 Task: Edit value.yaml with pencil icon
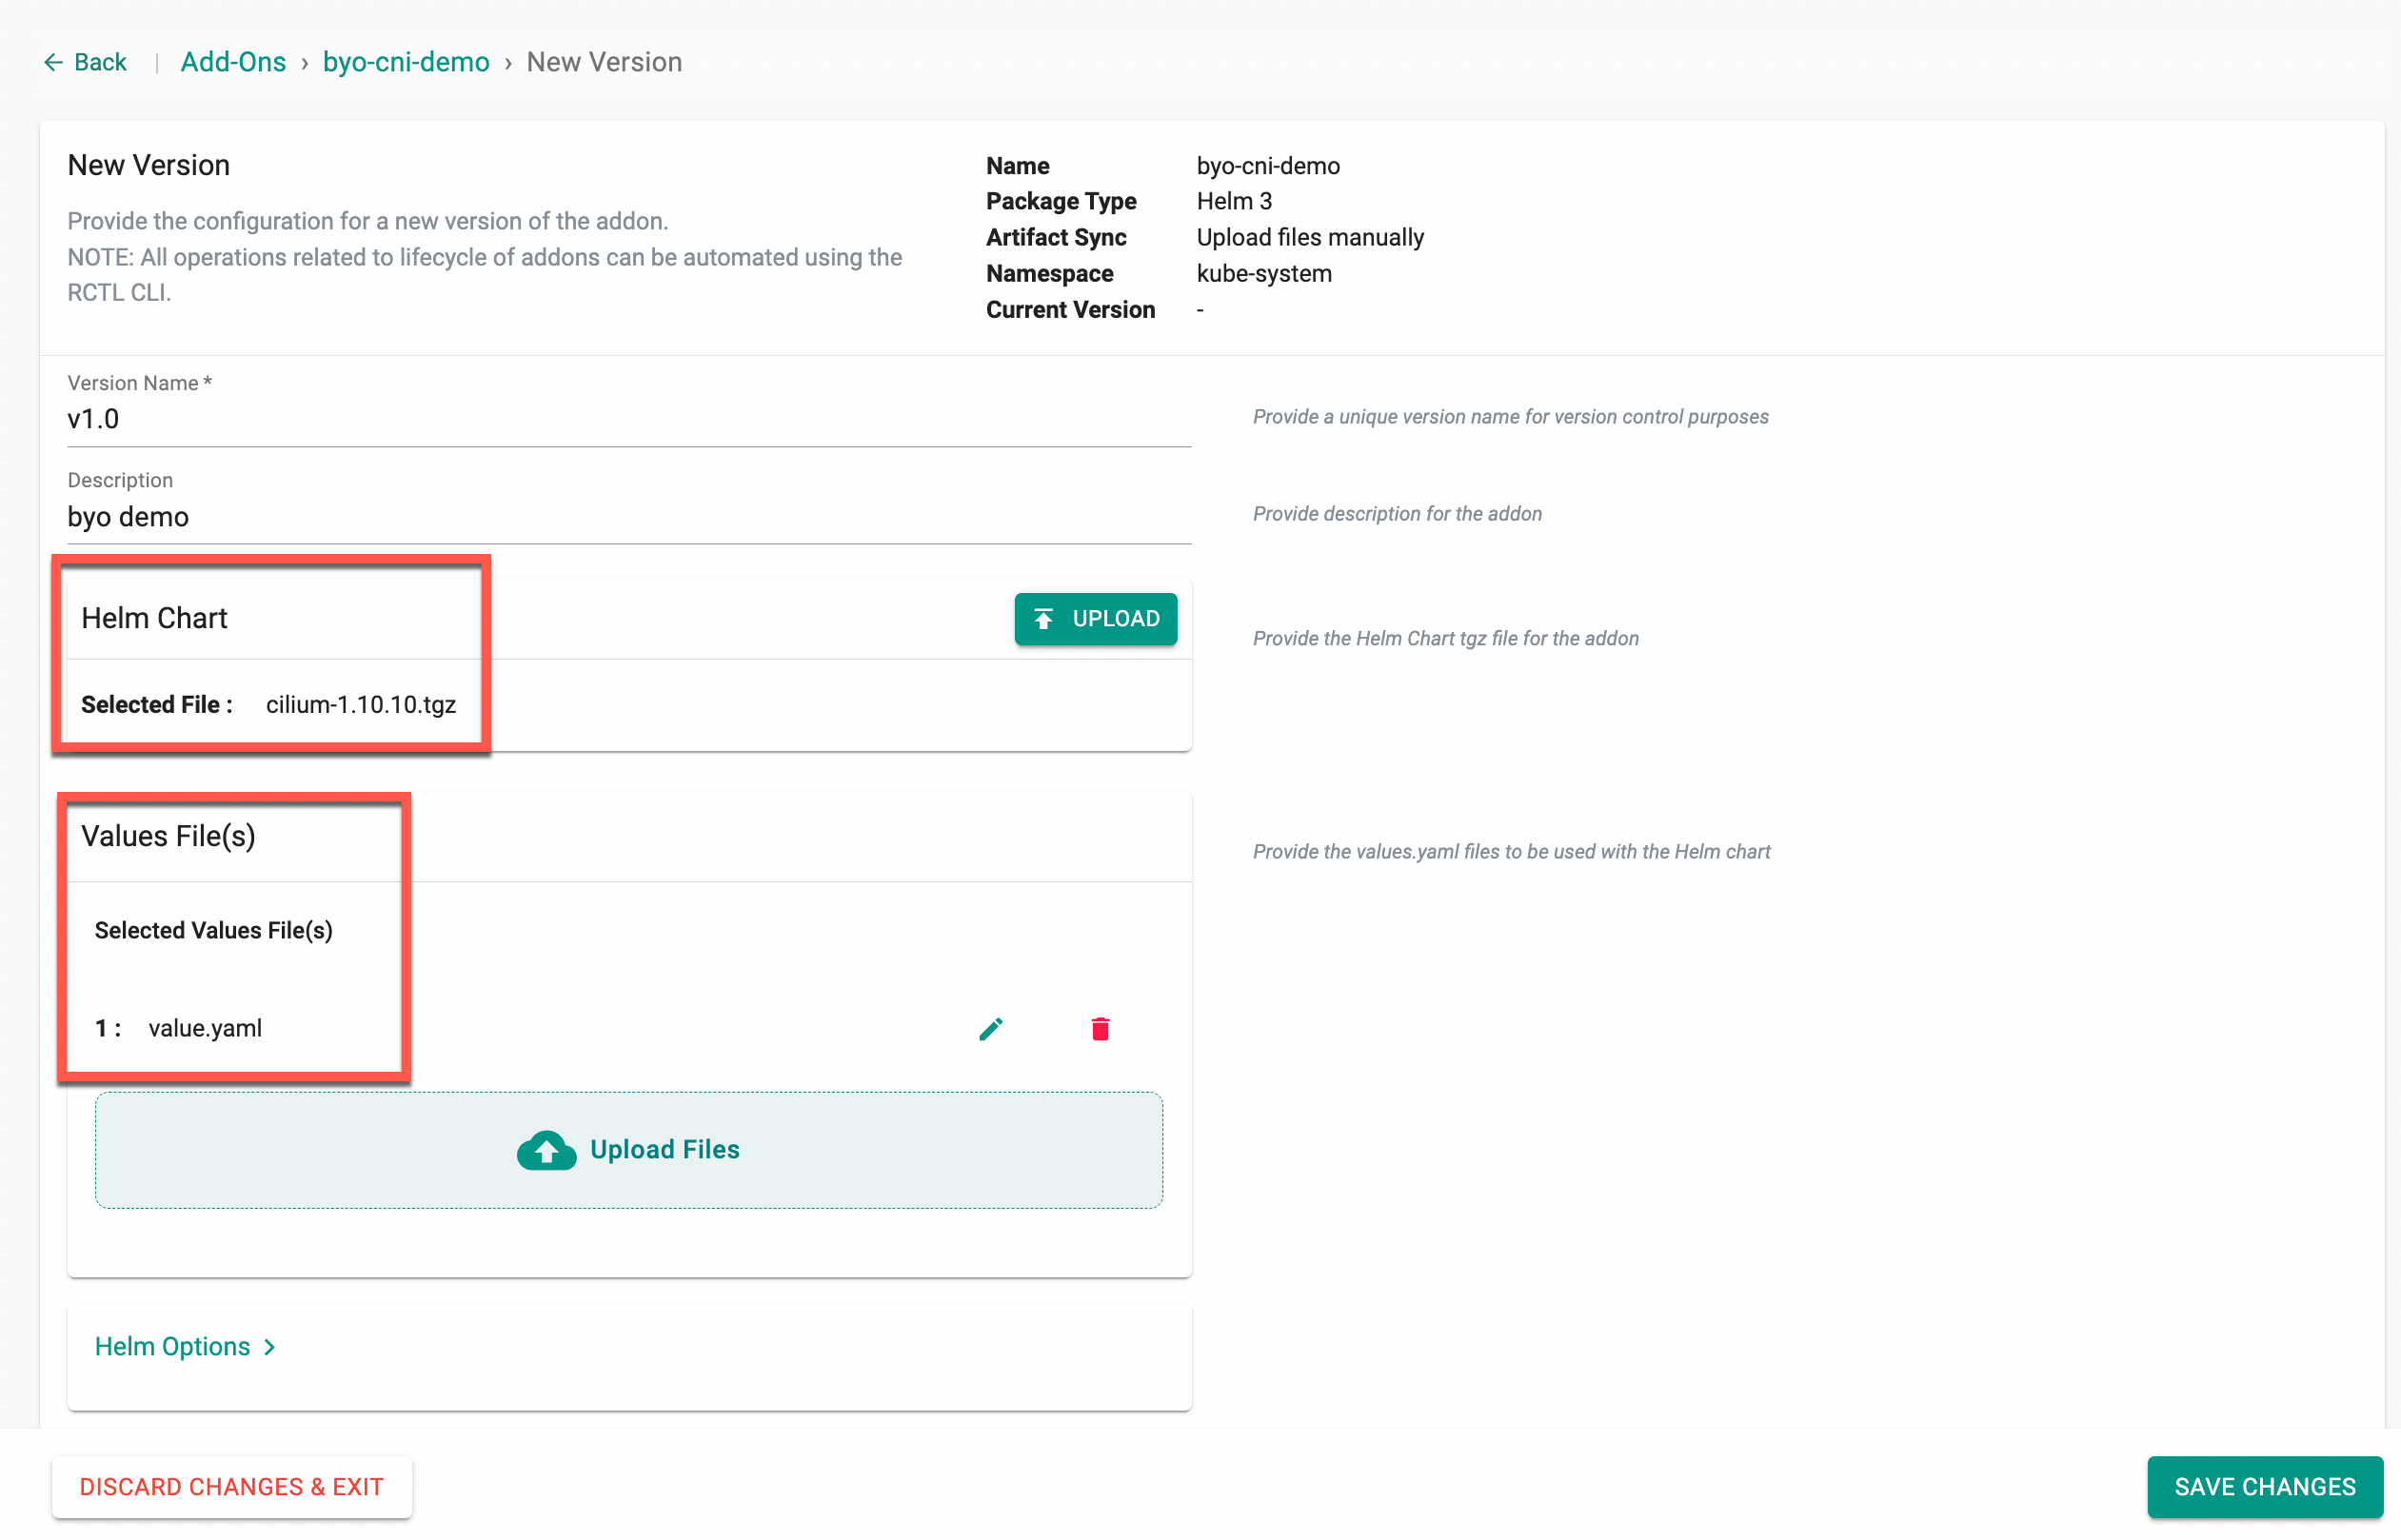pyautogui.click(x=990, y=1028)
